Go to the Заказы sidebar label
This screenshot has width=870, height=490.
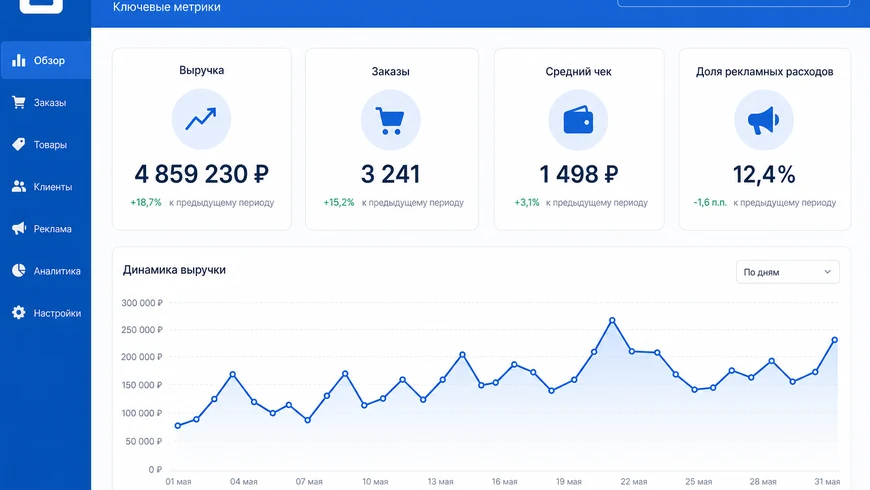click(50, 103)
